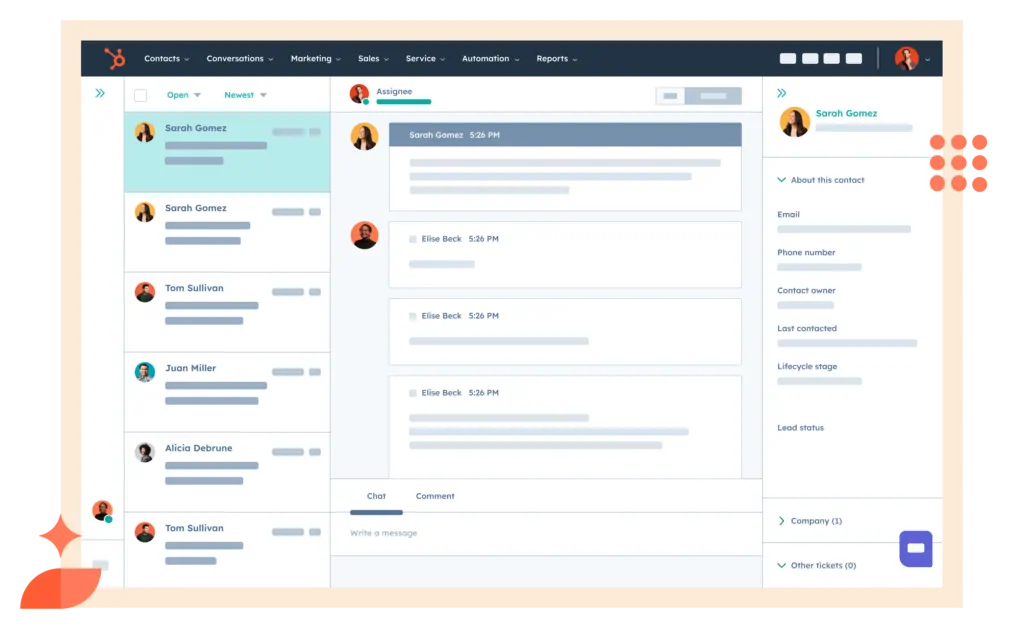Click the Lead status property label

pos(801,428)
